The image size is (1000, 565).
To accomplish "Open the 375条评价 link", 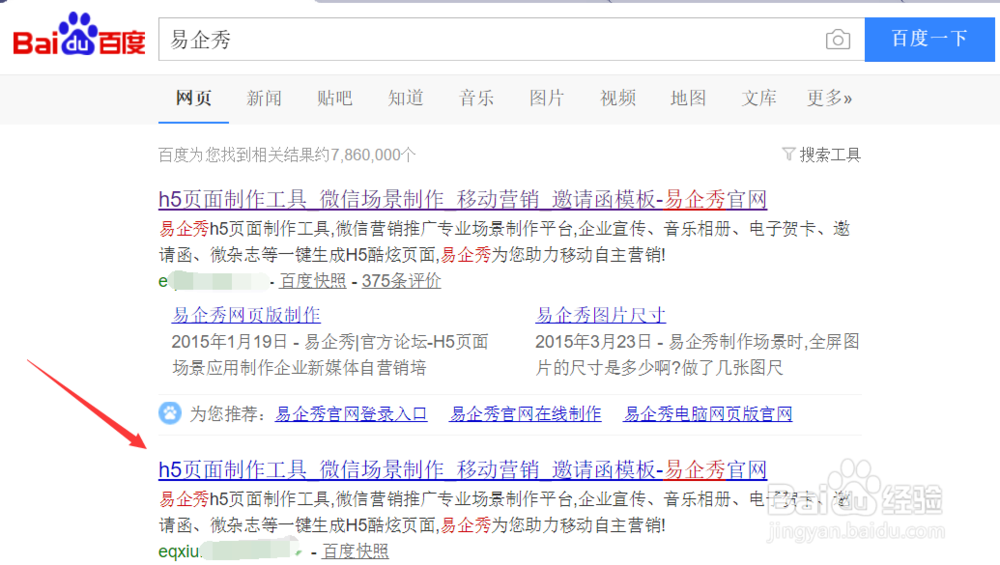I will 401,281.
